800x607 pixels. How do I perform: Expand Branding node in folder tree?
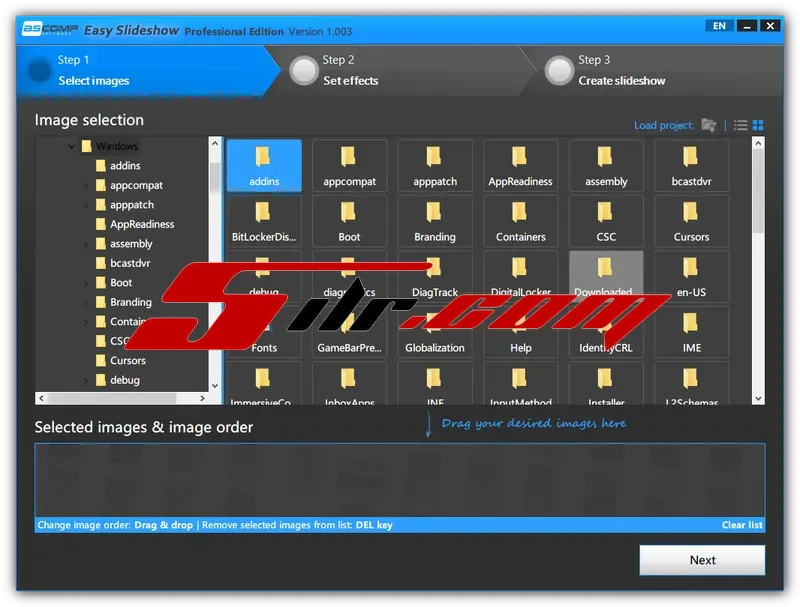[x=86, y=302]
